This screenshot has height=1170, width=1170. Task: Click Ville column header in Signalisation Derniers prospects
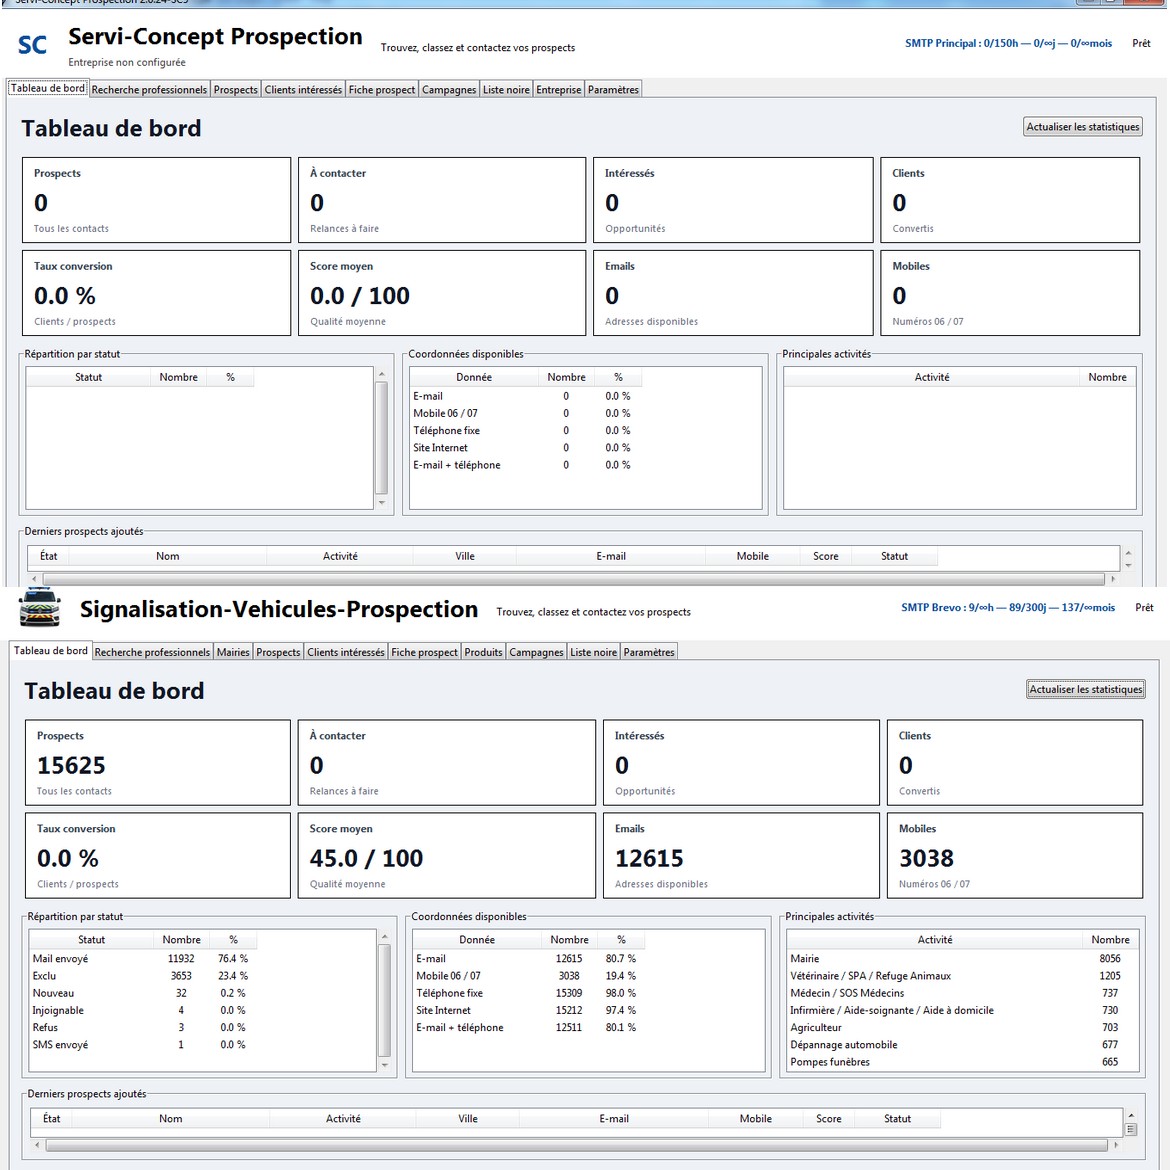(x=468, y=1119)
